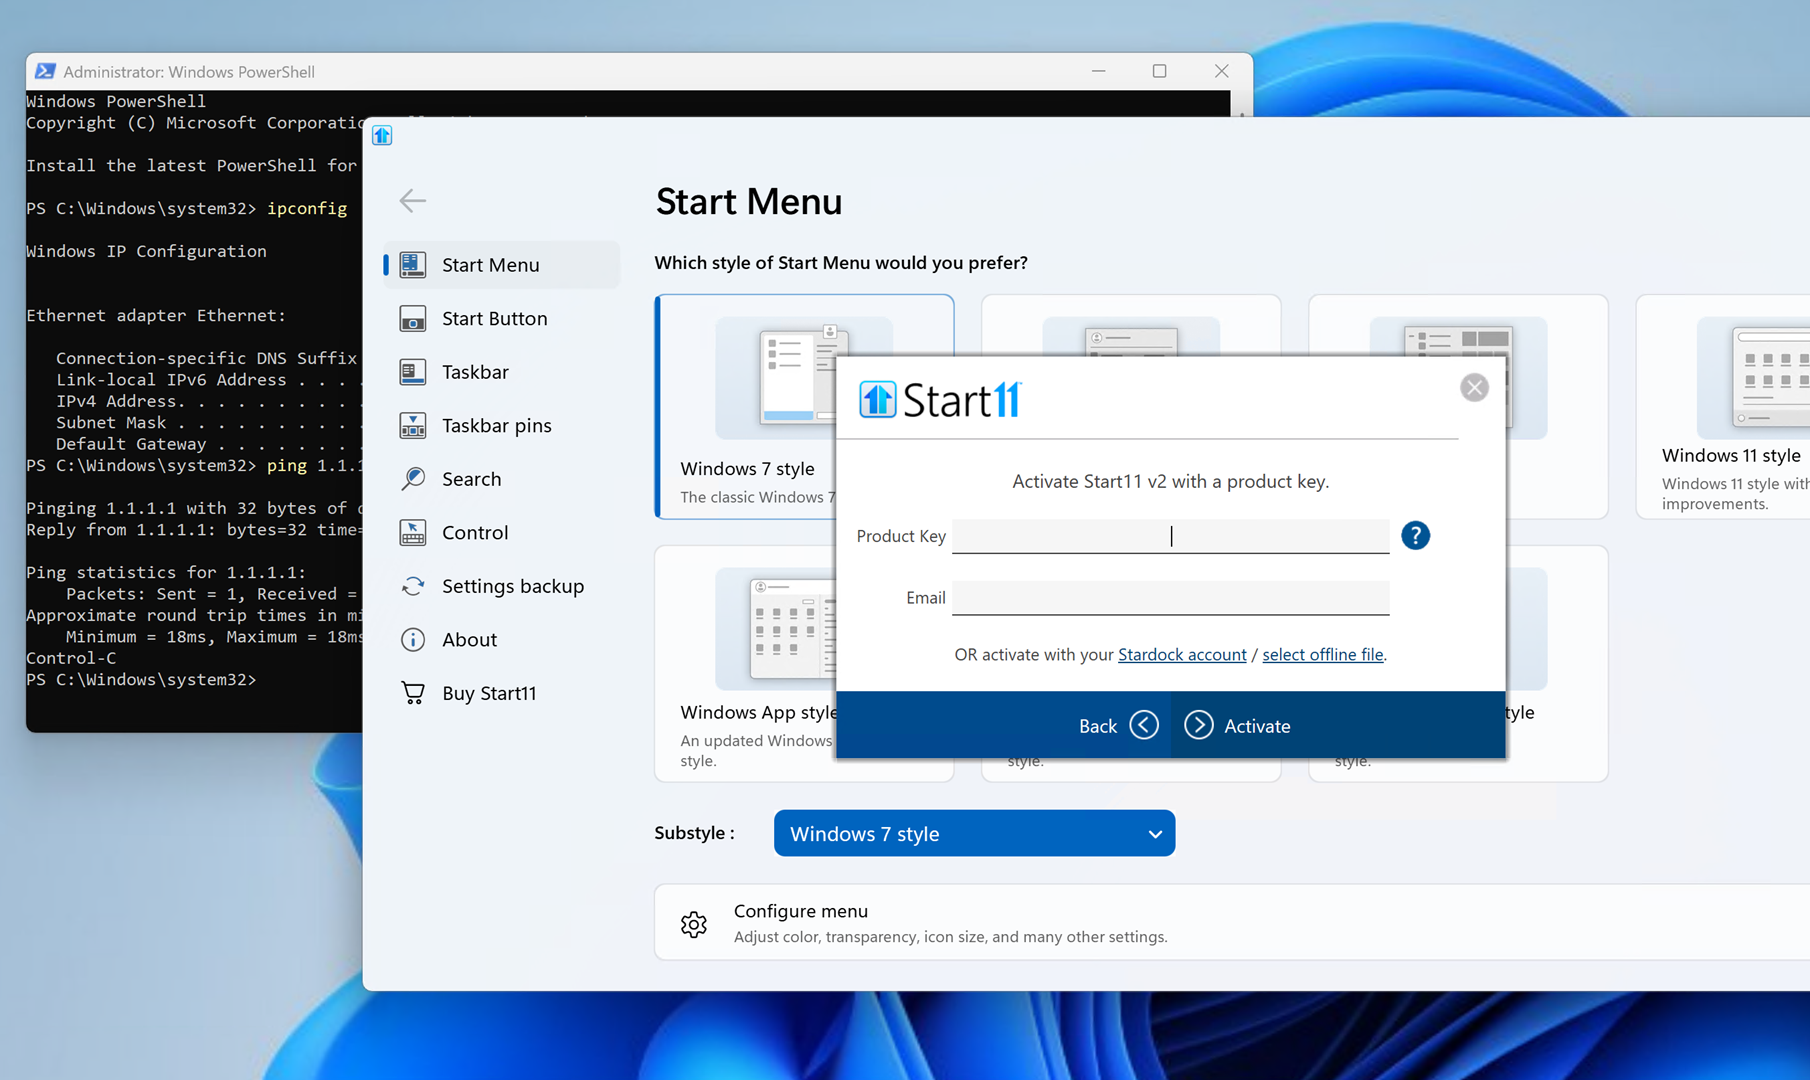Click the Search magnifier sidebar icon
This screenshot has width=1810, height=1080.
(x=412, y=479)
